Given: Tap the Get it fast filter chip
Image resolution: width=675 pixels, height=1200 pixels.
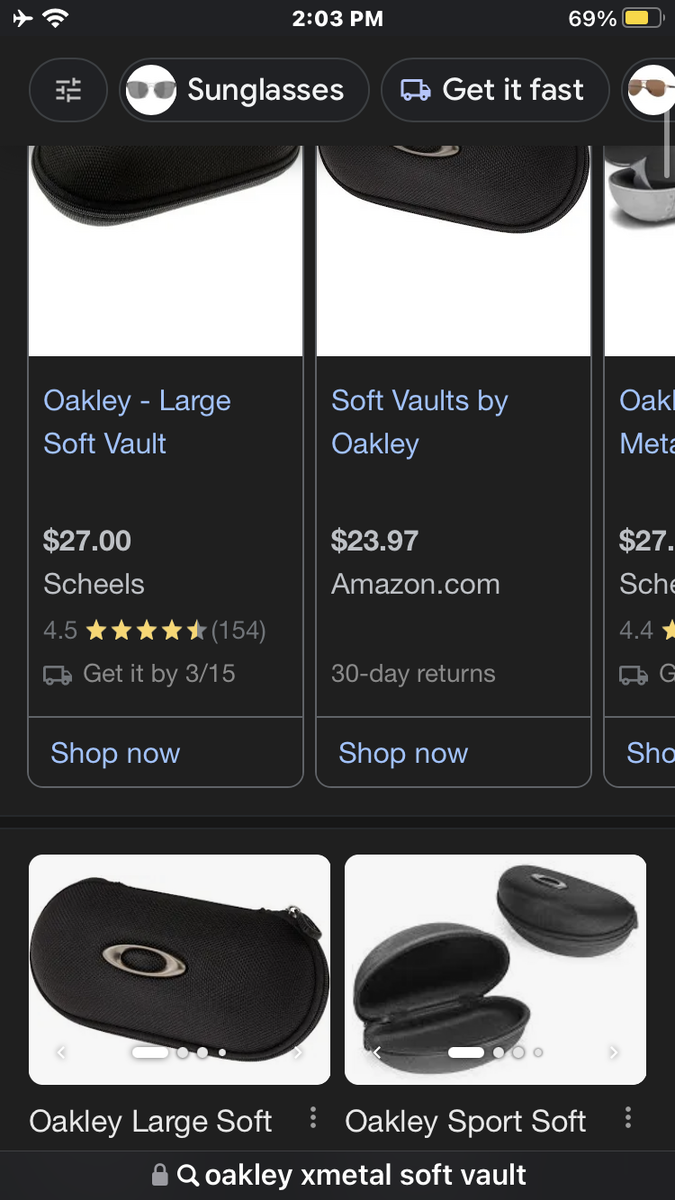Looking at the screenshot, I should pos(494,91).
